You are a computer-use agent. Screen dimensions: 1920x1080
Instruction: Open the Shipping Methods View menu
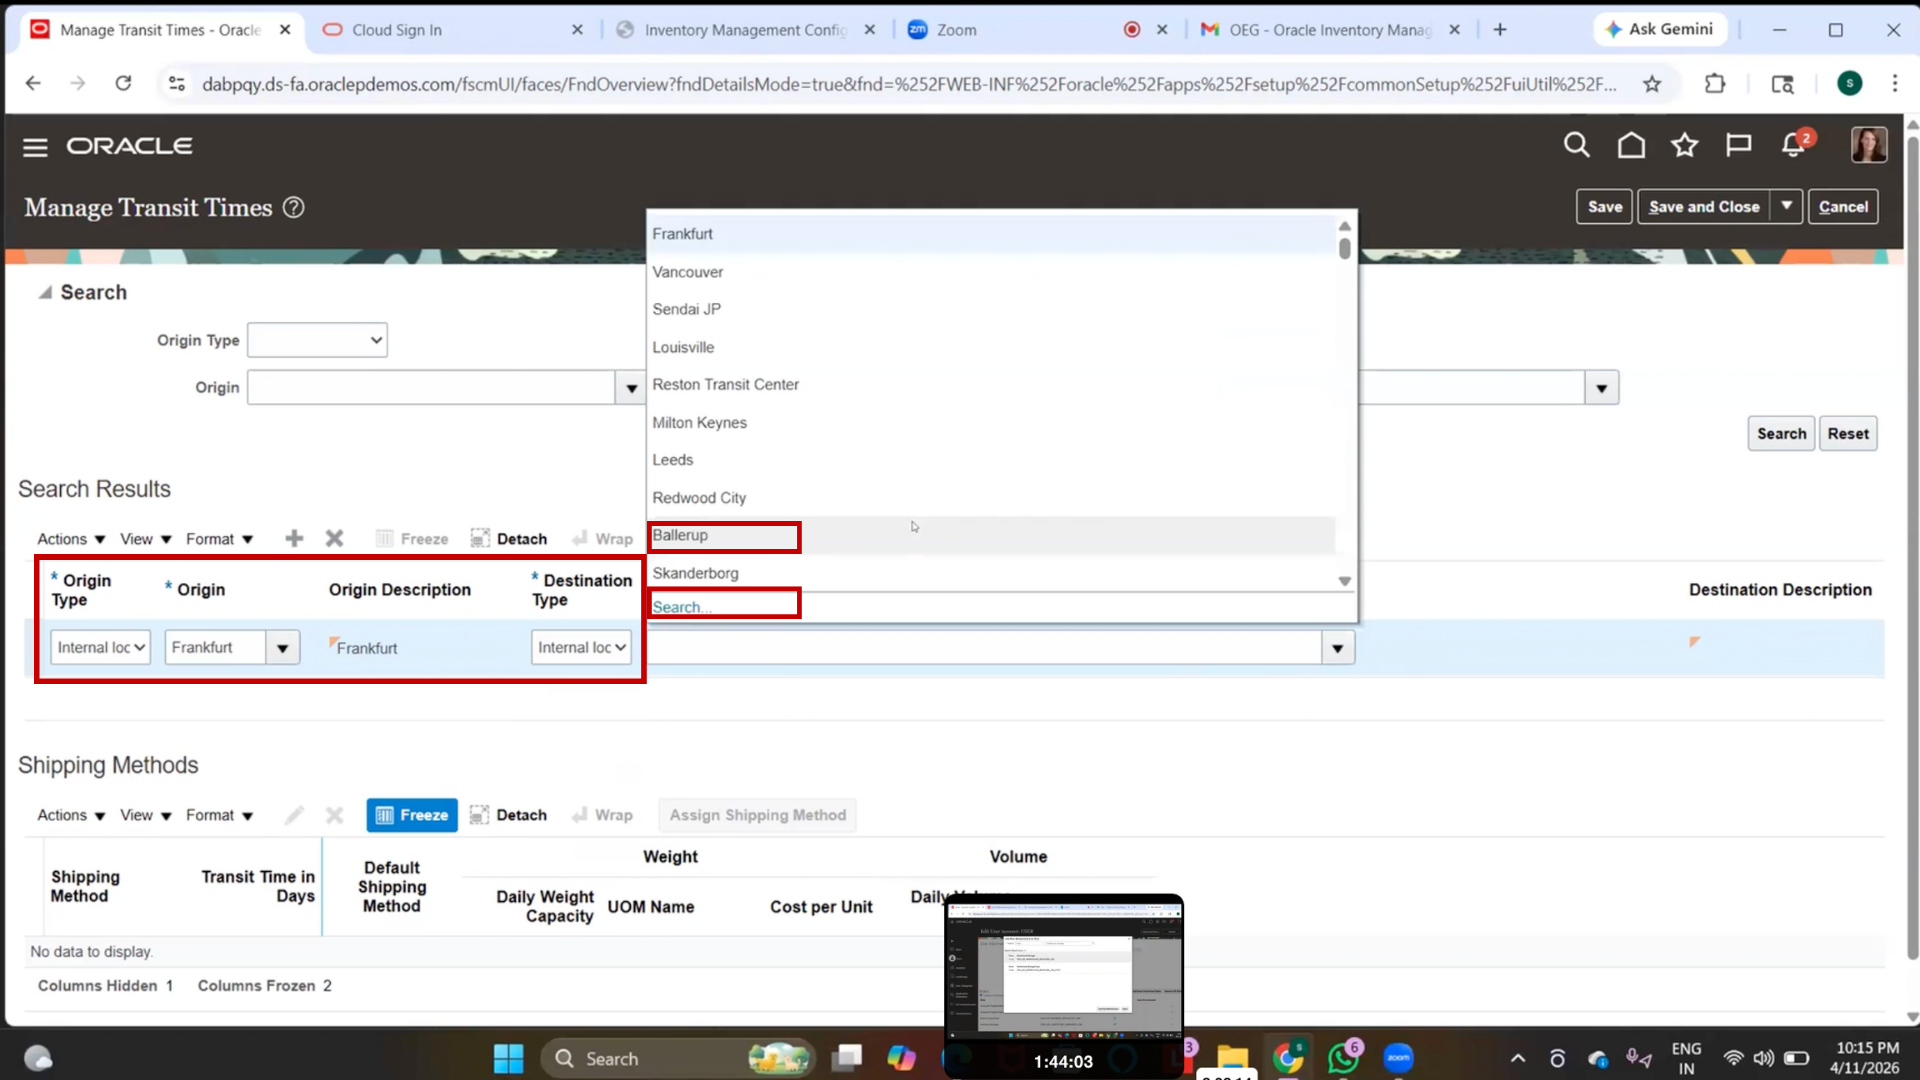coord(146,815)
